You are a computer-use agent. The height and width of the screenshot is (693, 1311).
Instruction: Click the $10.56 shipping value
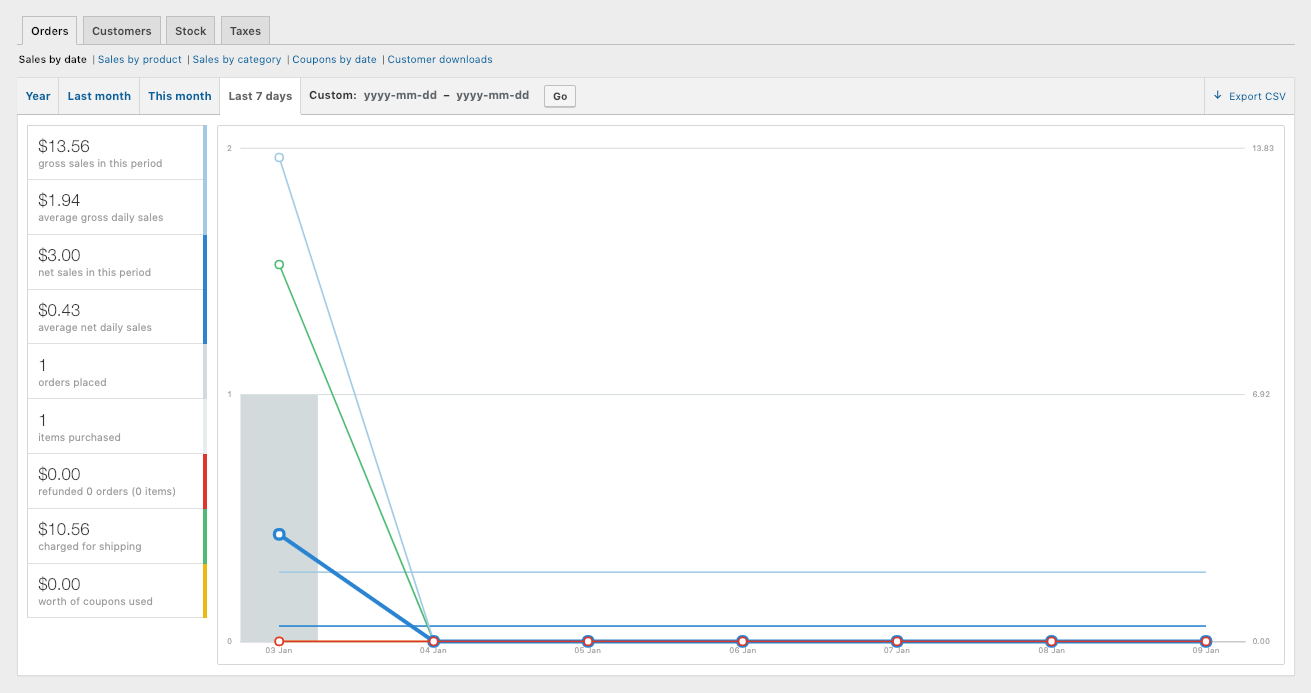(x=64, y=529)
